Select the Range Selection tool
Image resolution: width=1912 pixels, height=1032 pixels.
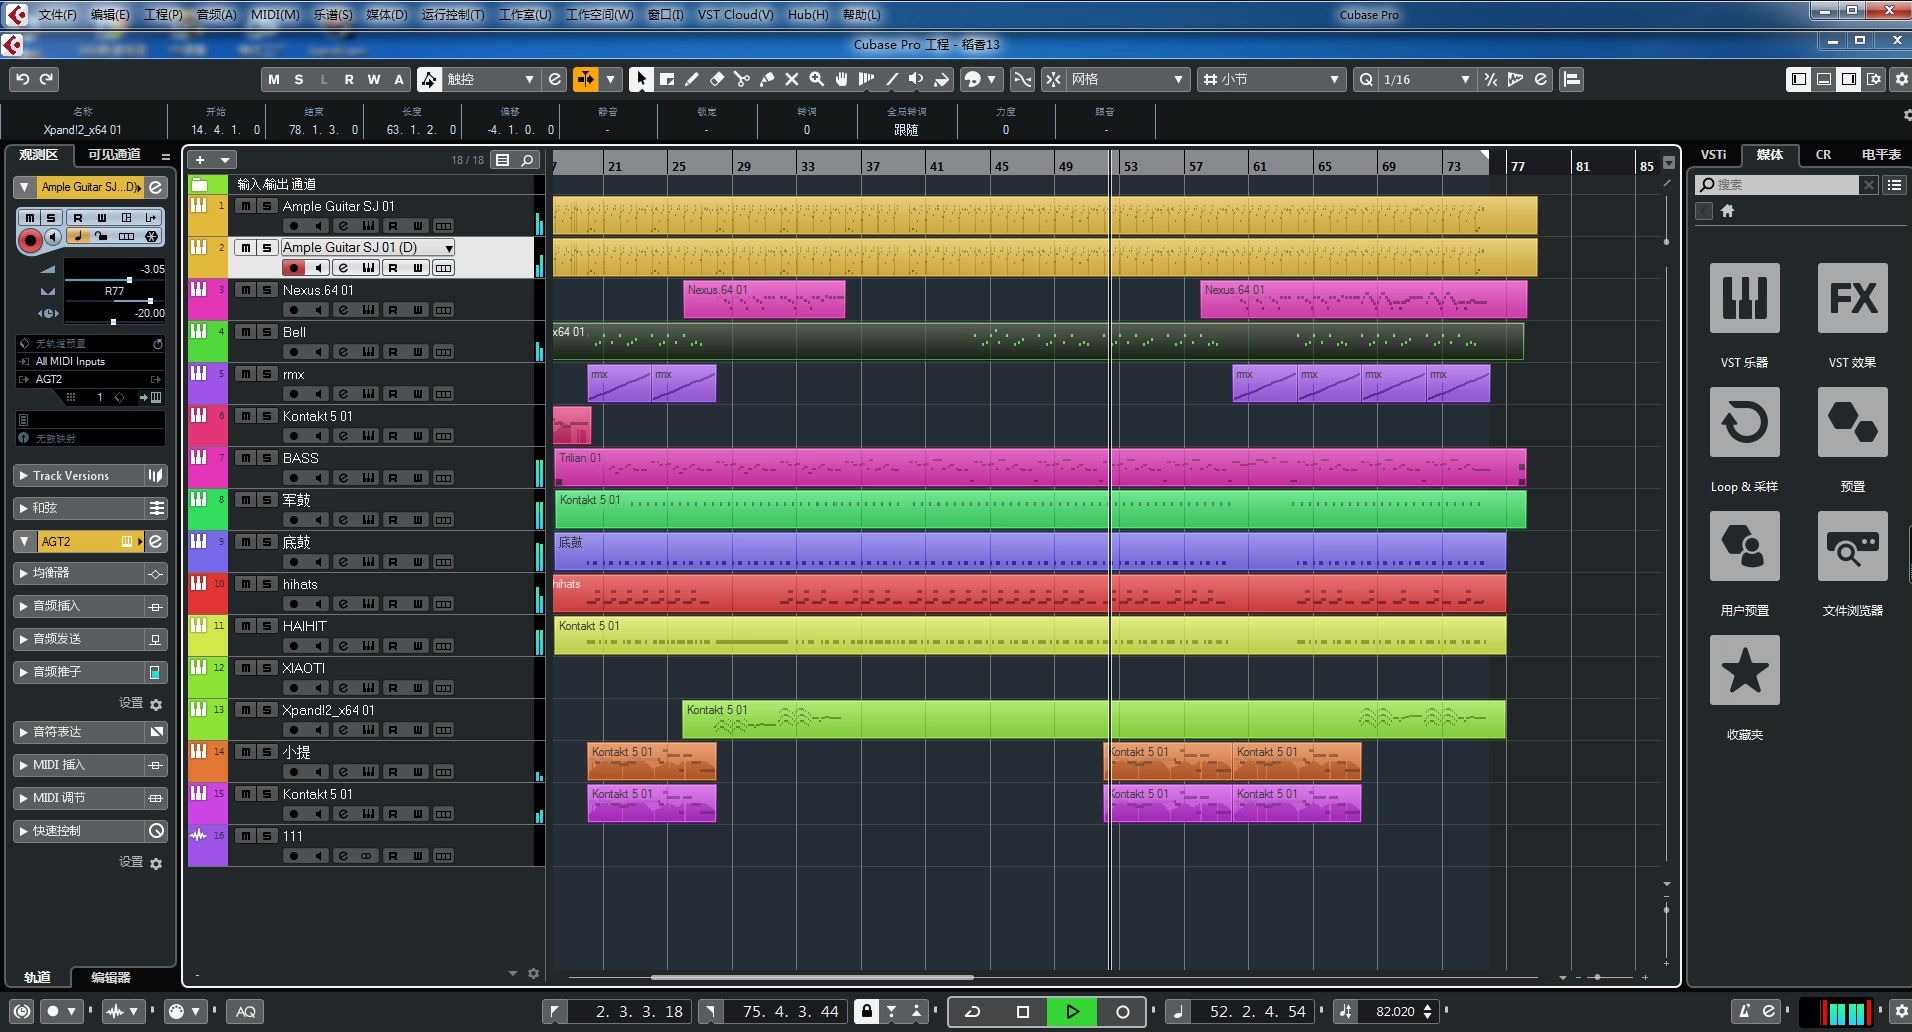point(667,79)
